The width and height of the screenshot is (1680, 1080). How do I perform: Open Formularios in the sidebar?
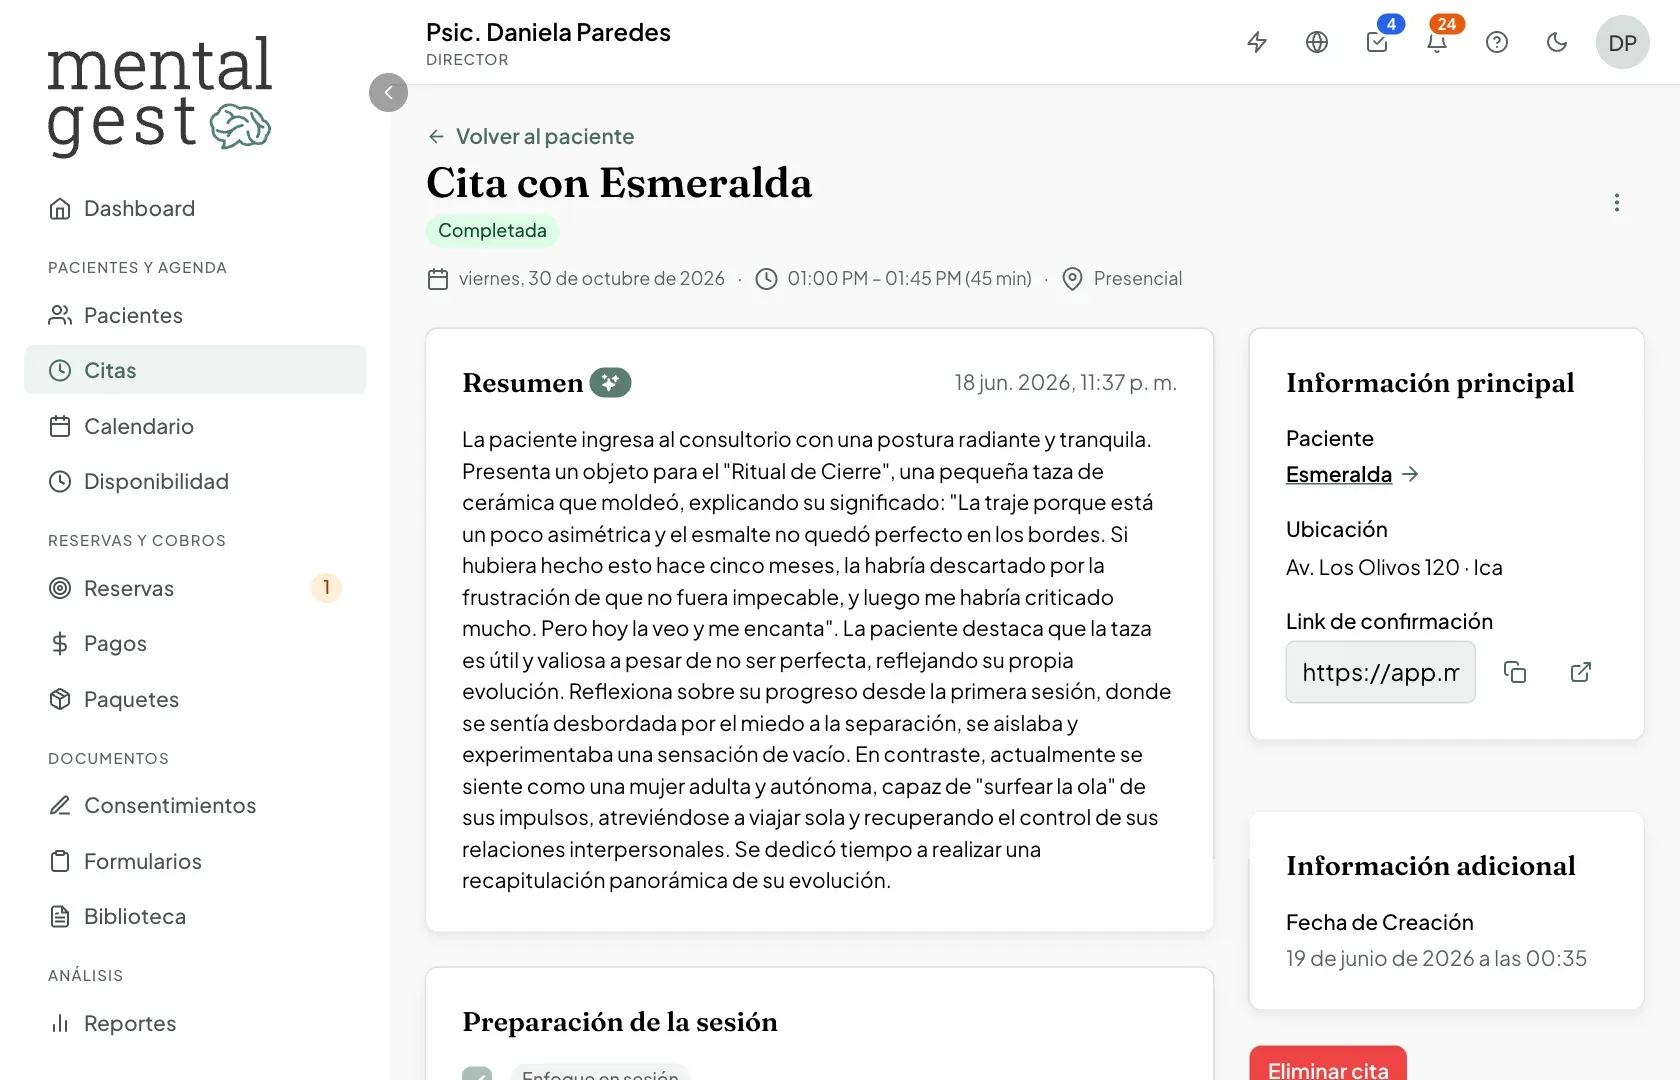pos(195,861)
